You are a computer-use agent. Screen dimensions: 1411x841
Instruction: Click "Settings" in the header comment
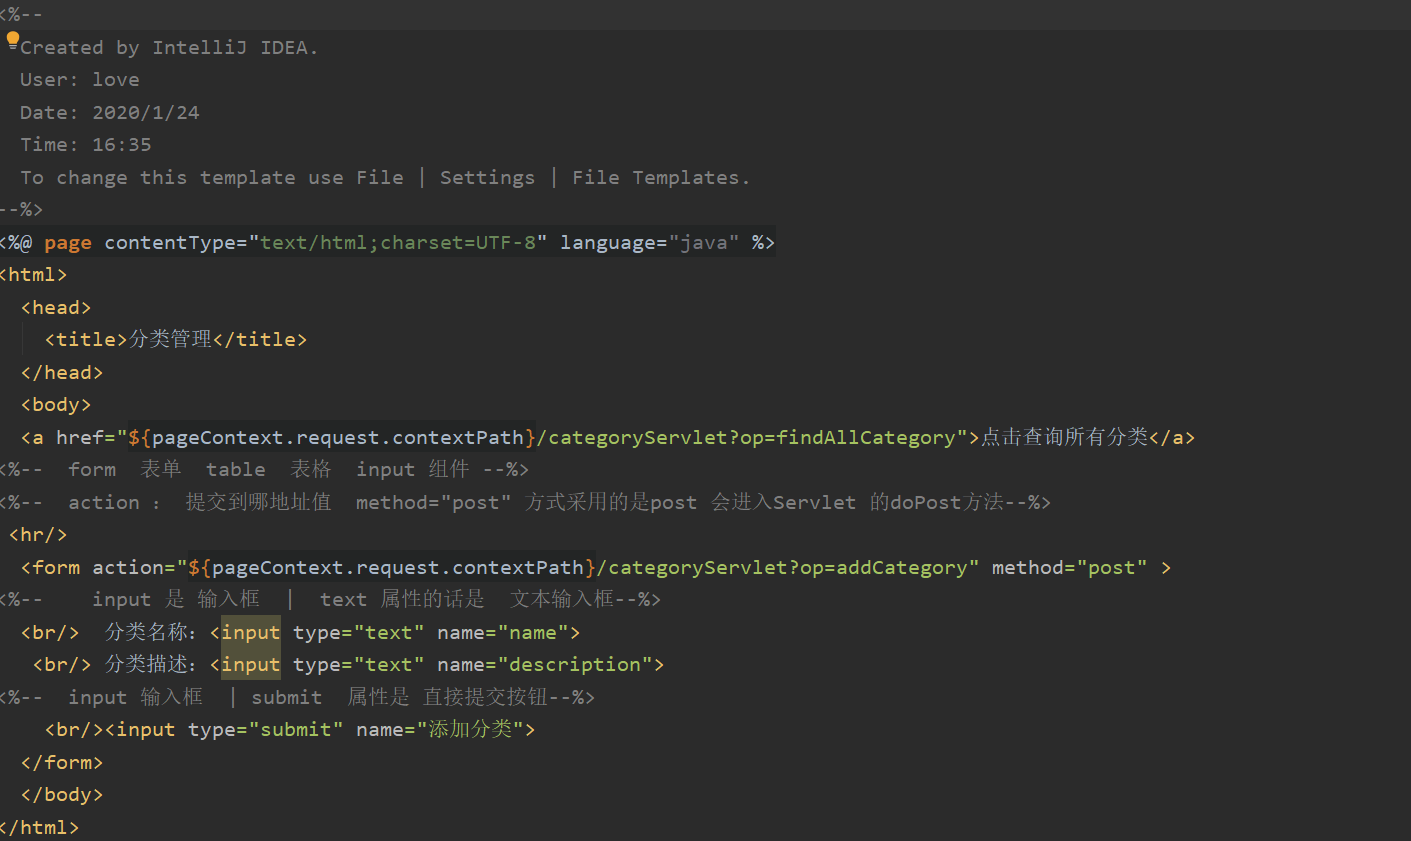[487, 178]
